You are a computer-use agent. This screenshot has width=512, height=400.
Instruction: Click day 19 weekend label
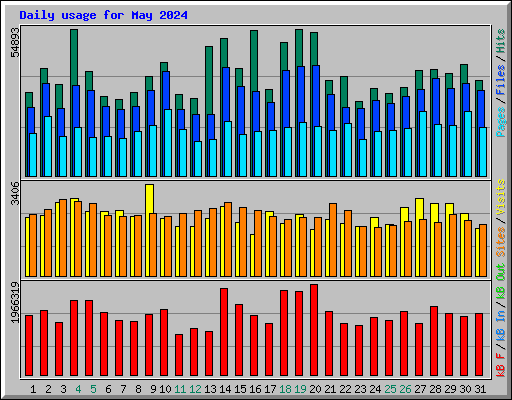point(300,389)
